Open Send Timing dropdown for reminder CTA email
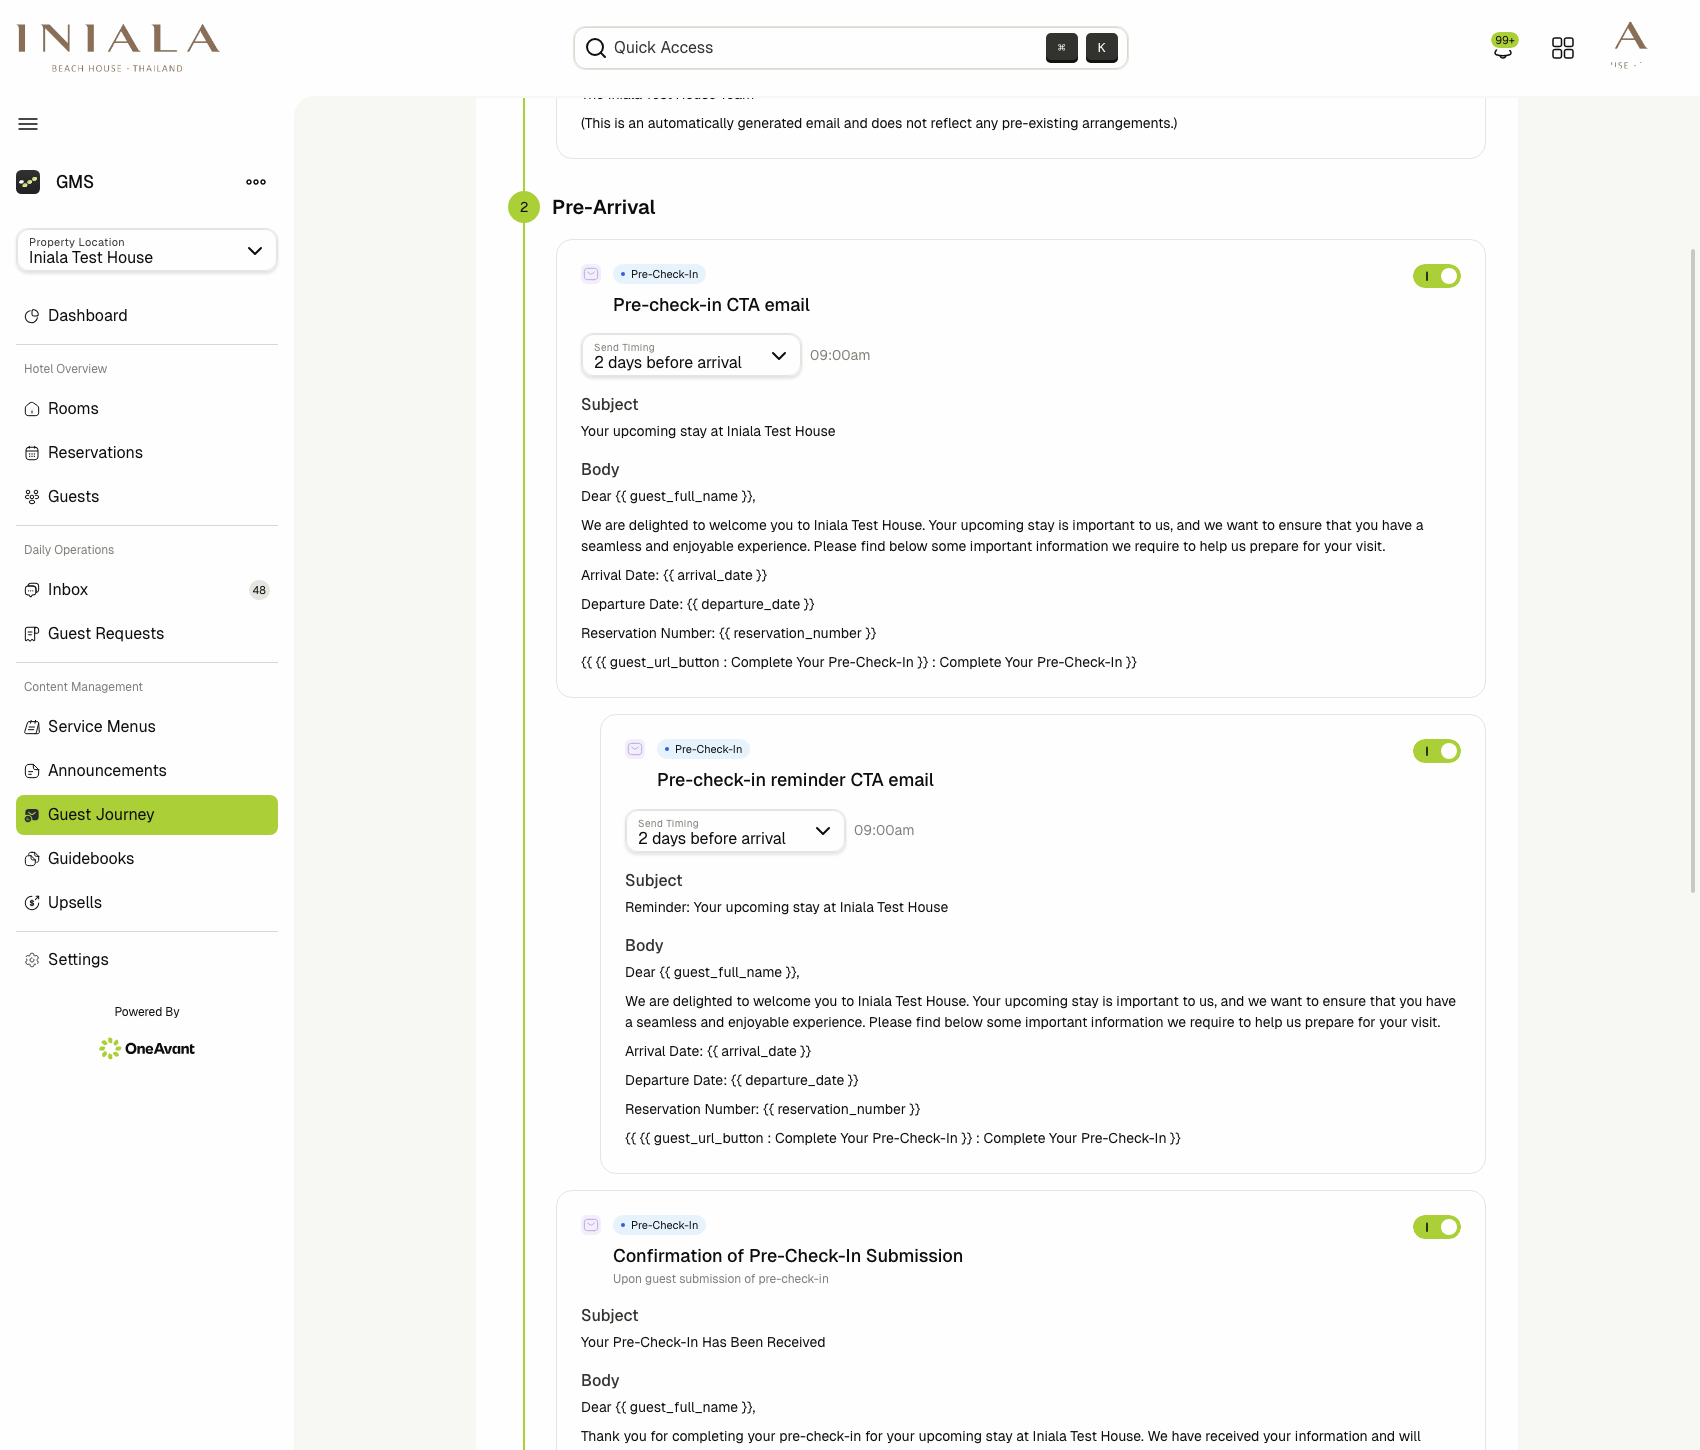The image size is (1700, 1450). point(735,831)
